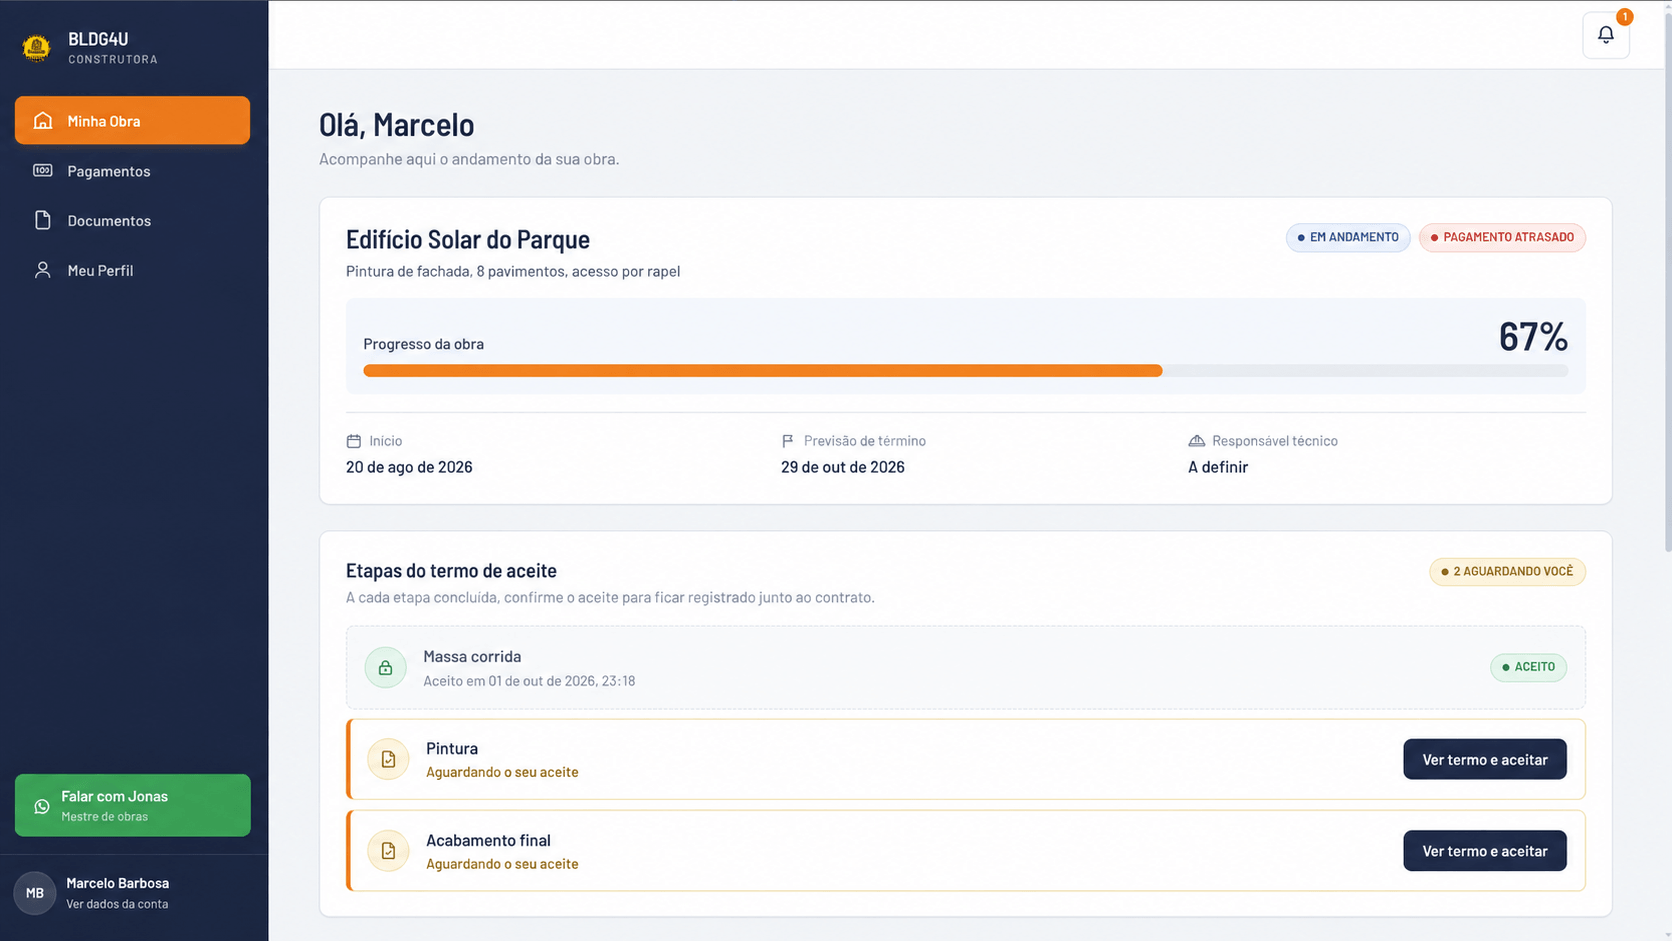Click the BLDG4U logo icon
This screenshot has width=1672, height=941.
click(36, 47)
